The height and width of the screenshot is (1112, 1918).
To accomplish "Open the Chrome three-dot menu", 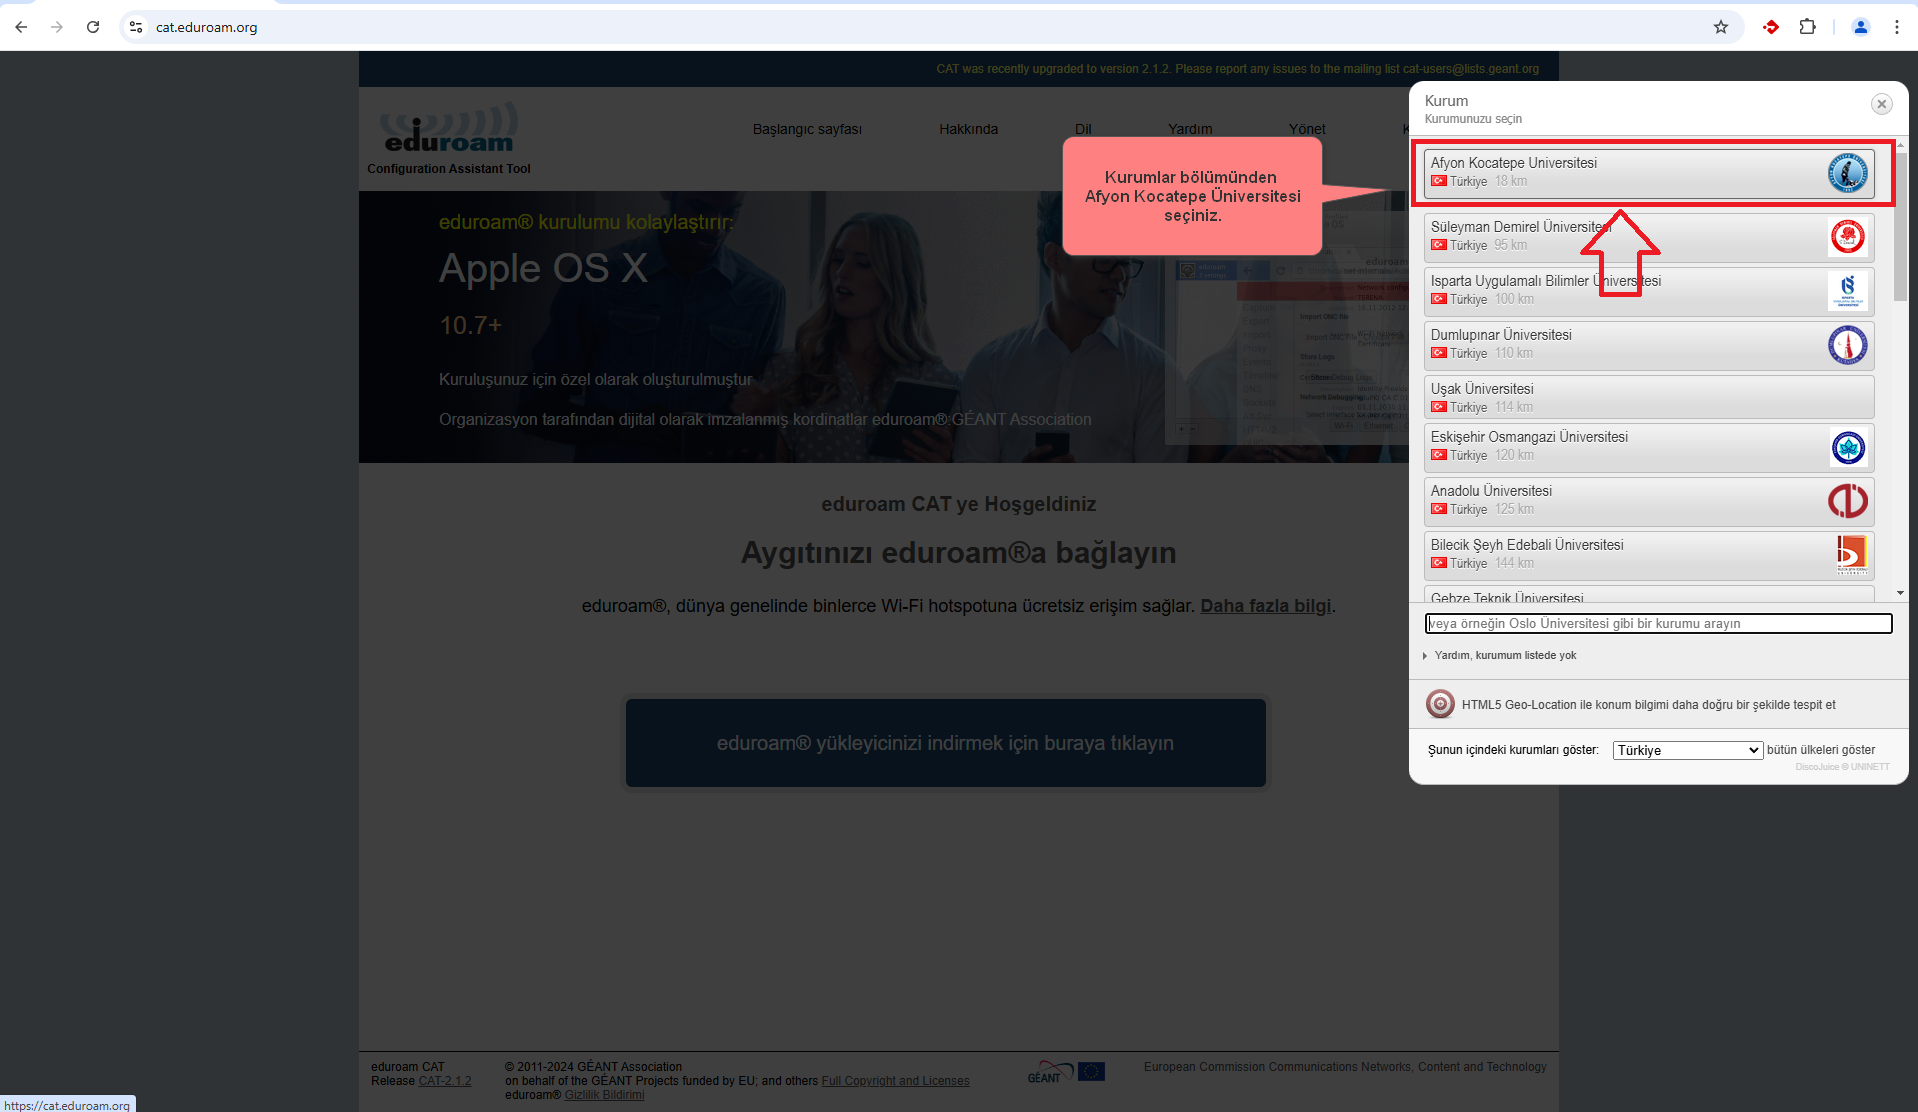I will click(1896, 27).
